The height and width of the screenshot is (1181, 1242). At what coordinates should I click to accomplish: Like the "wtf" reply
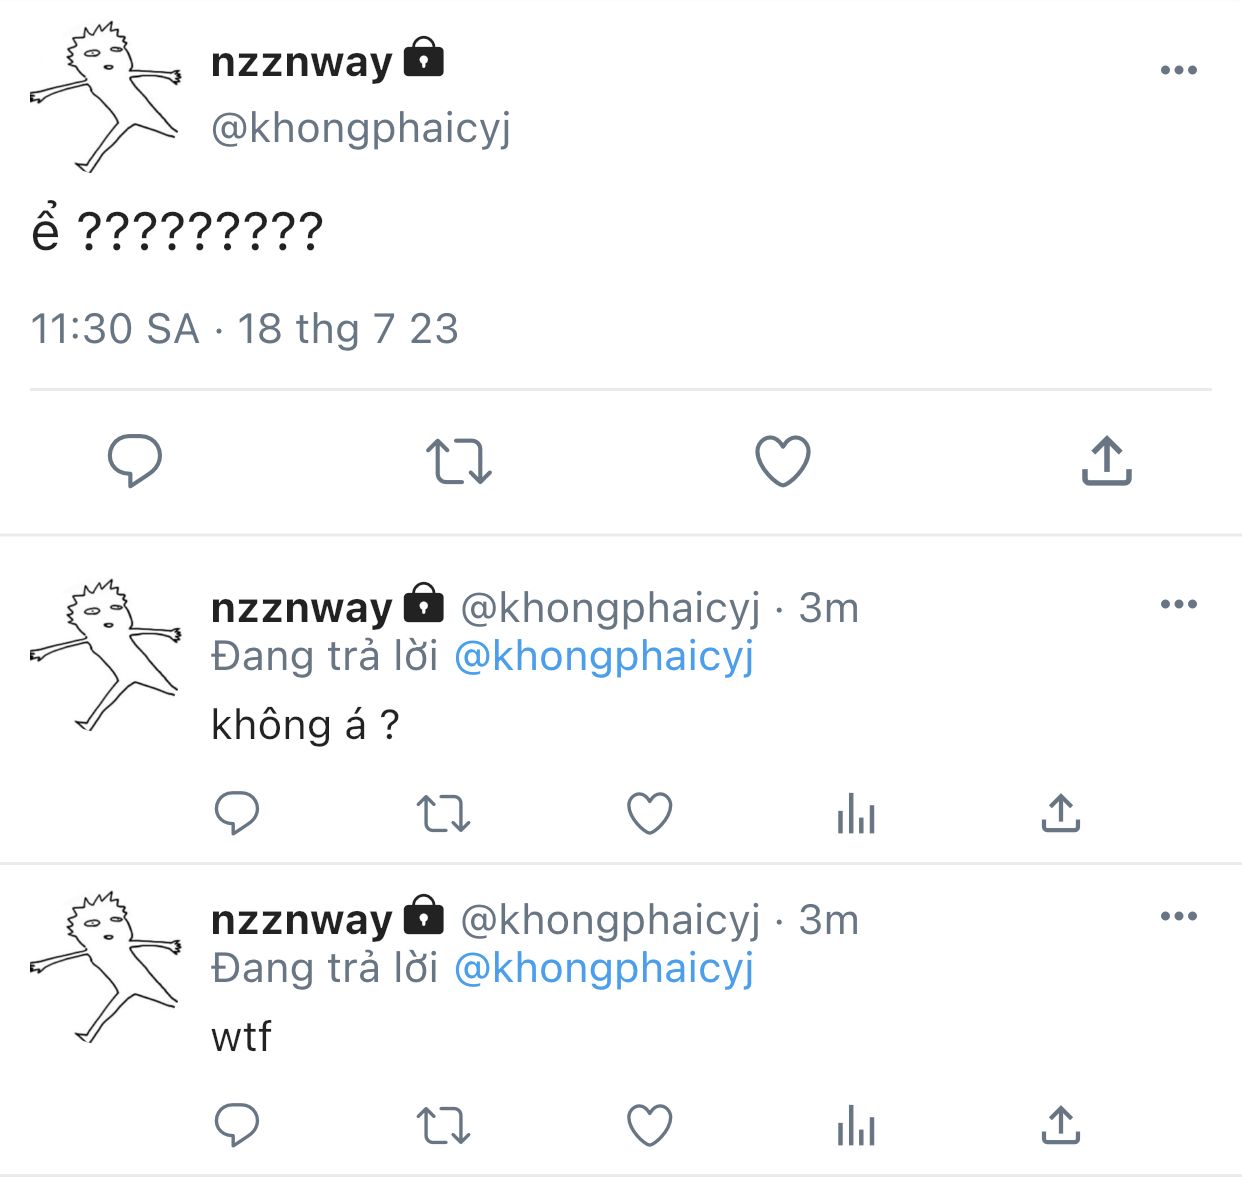(x=650, y=1125)
